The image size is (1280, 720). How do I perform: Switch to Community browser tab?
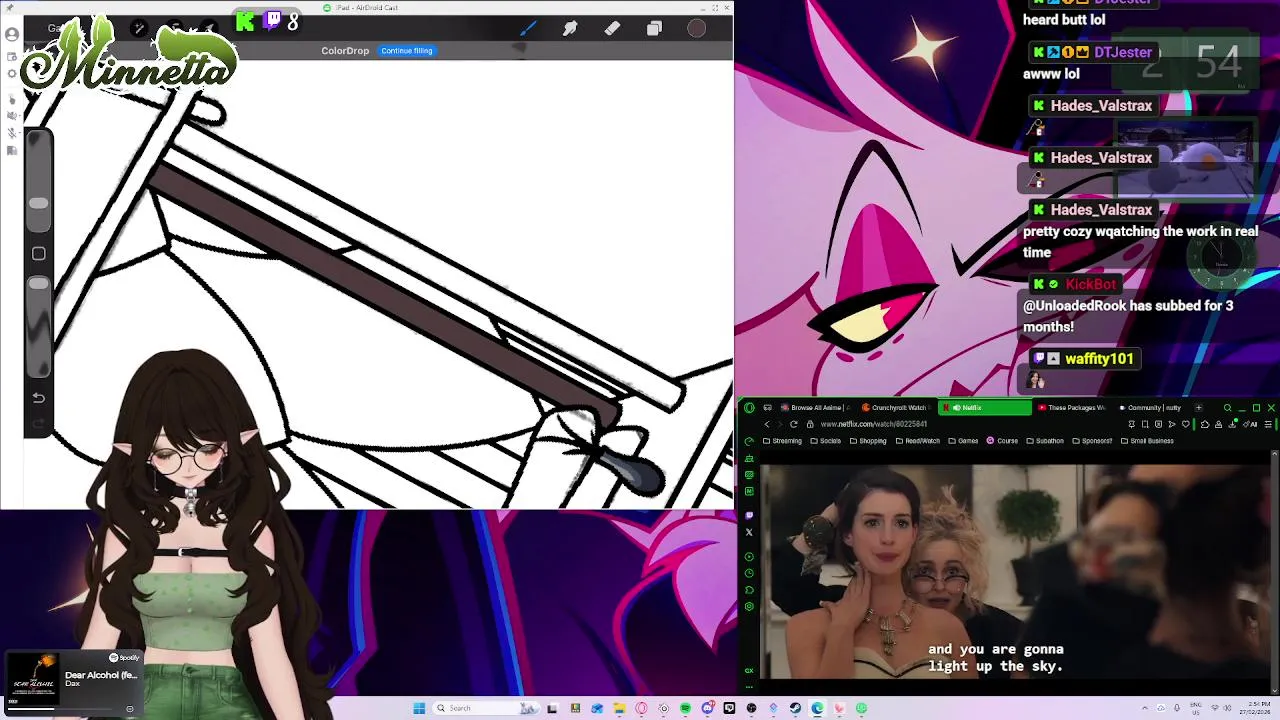1150,407
